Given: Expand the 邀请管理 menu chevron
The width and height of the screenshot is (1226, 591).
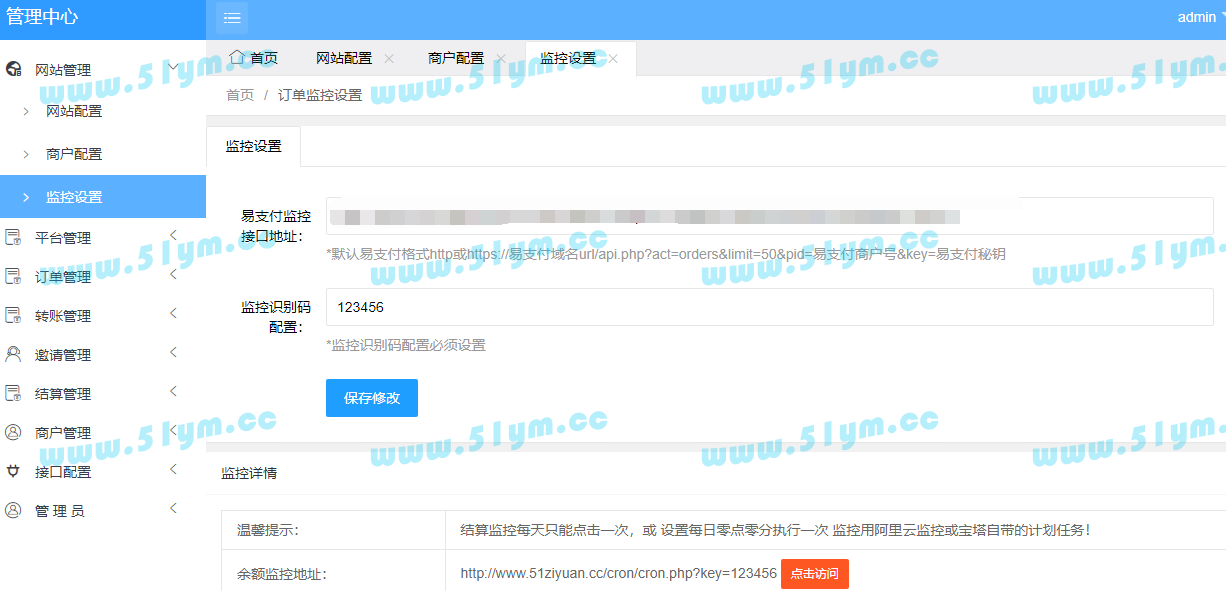Looking at the screenshot, I should (173, 352).
